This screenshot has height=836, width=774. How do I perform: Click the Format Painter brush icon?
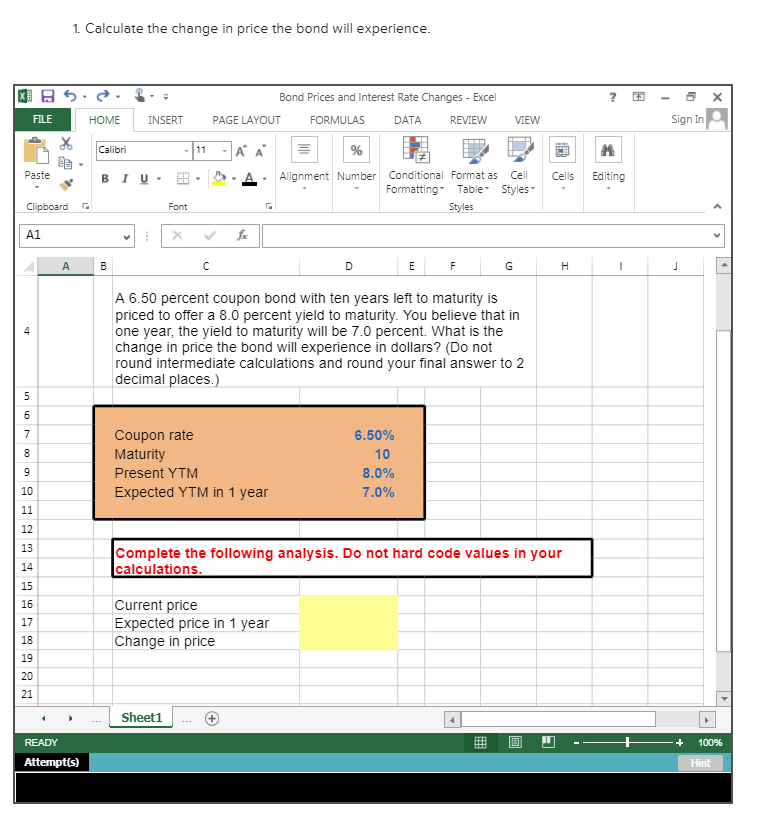click(66, 184)
